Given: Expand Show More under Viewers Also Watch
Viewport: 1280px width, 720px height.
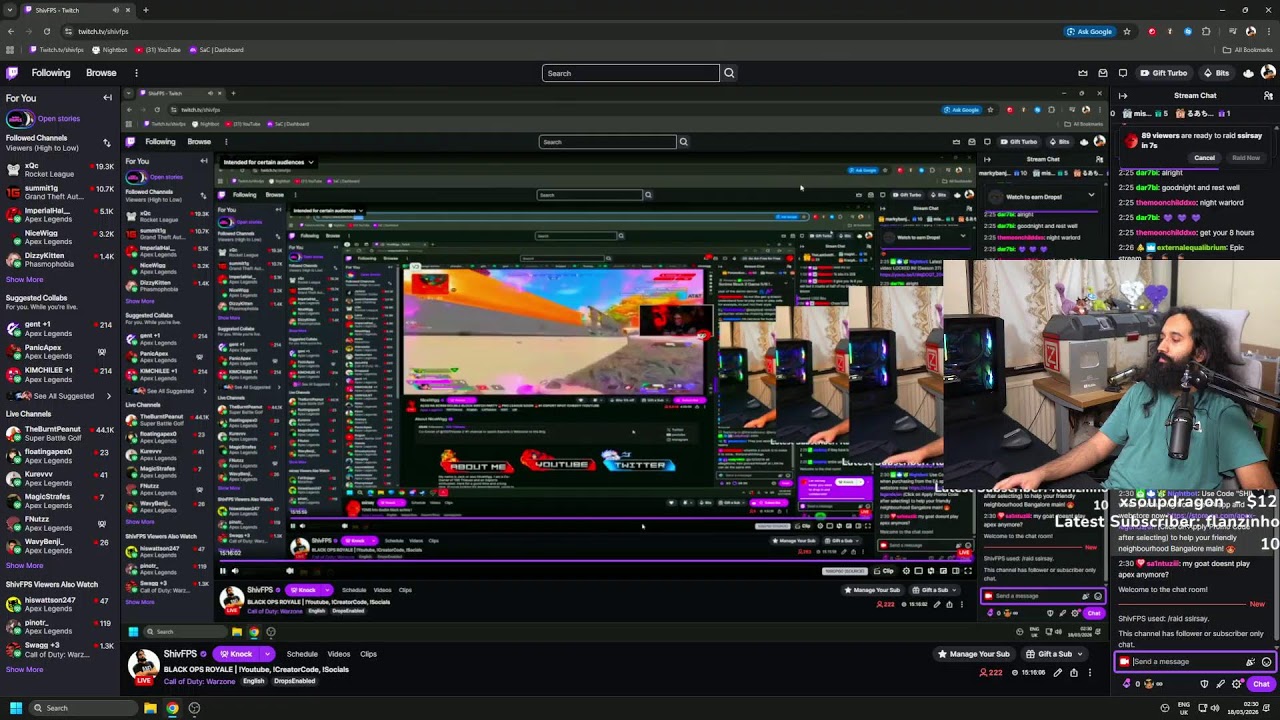Looking at the screenshot, I should [24, 670].
